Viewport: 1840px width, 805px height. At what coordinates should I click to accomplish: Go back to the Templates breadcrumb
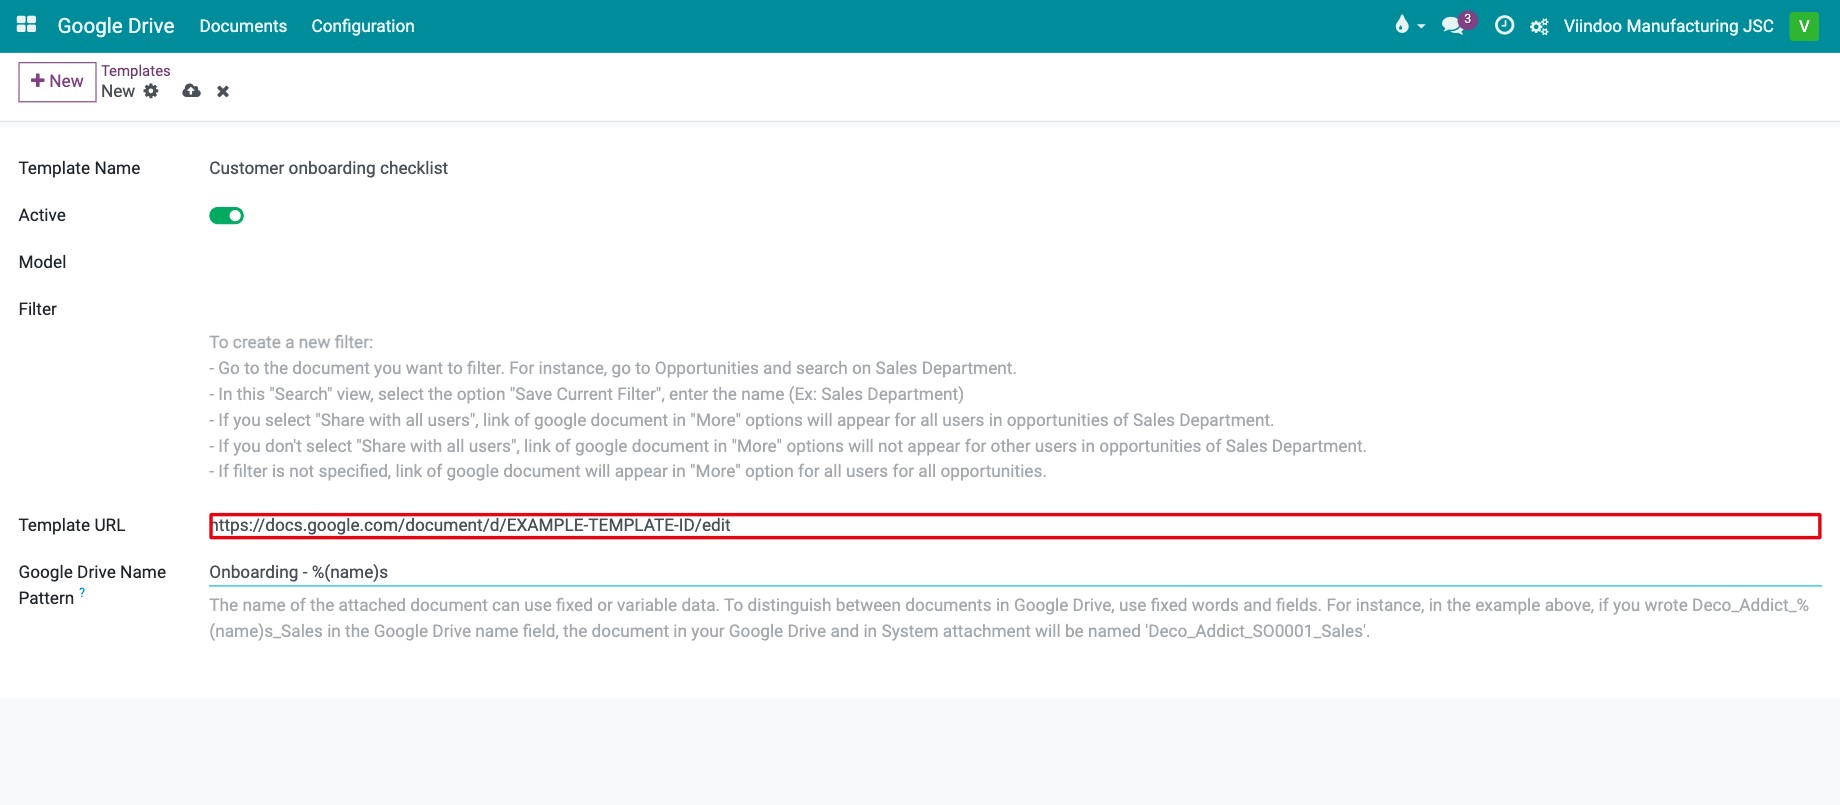coord(136,71)
